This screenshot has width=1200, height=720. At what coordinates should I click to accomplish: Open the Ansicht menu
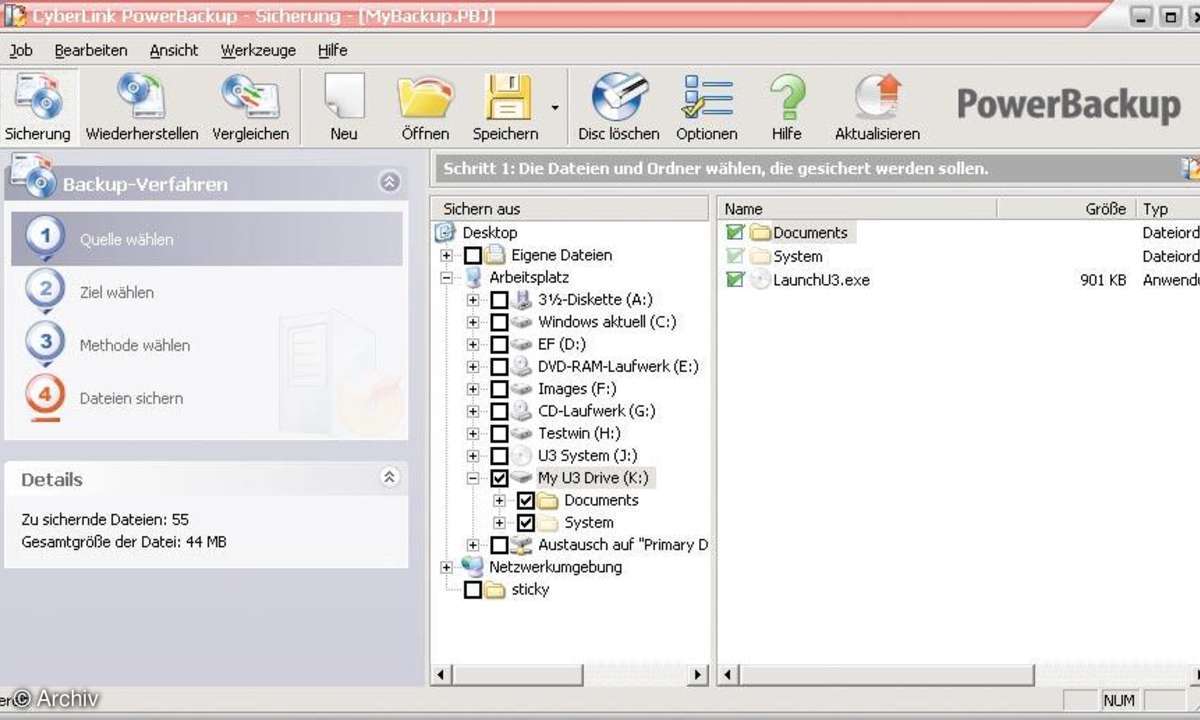174,50
